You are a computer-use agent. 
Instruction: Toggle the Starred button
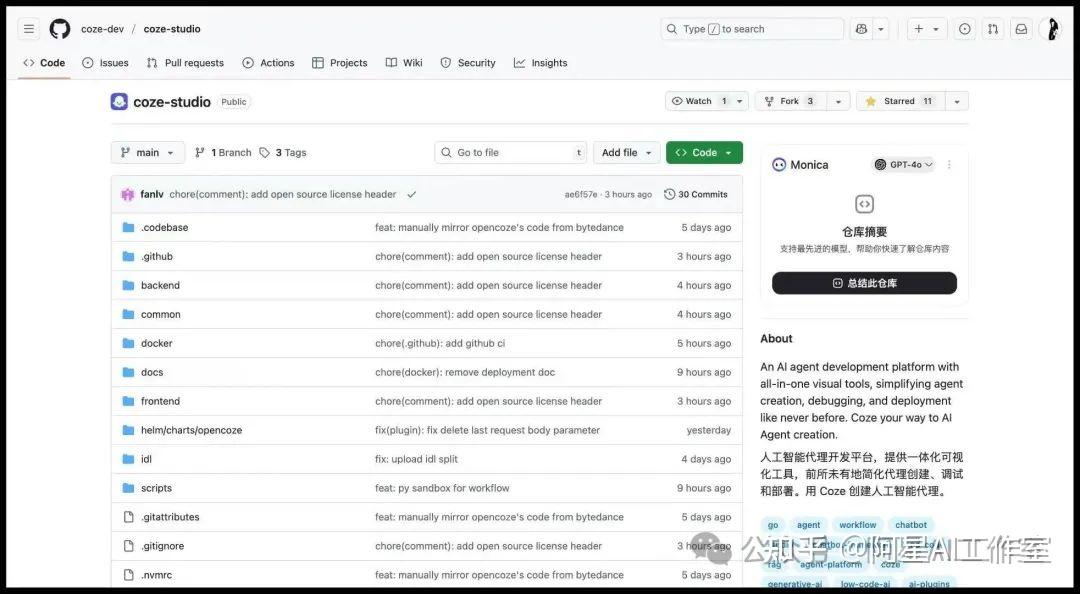point(900,101)
